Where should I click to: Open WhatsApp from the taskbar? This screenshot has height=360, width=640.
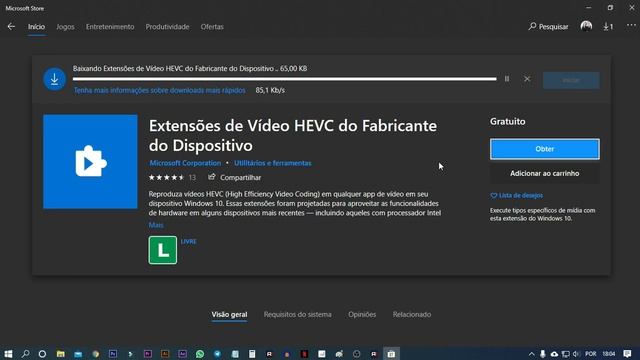point(200,354)
